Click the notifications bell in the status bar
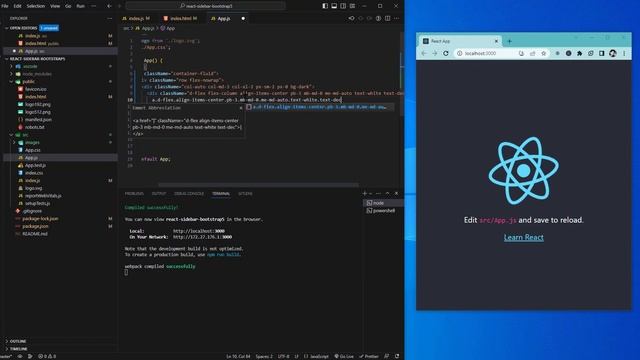640x360 pixels. (x=397, y=356)
